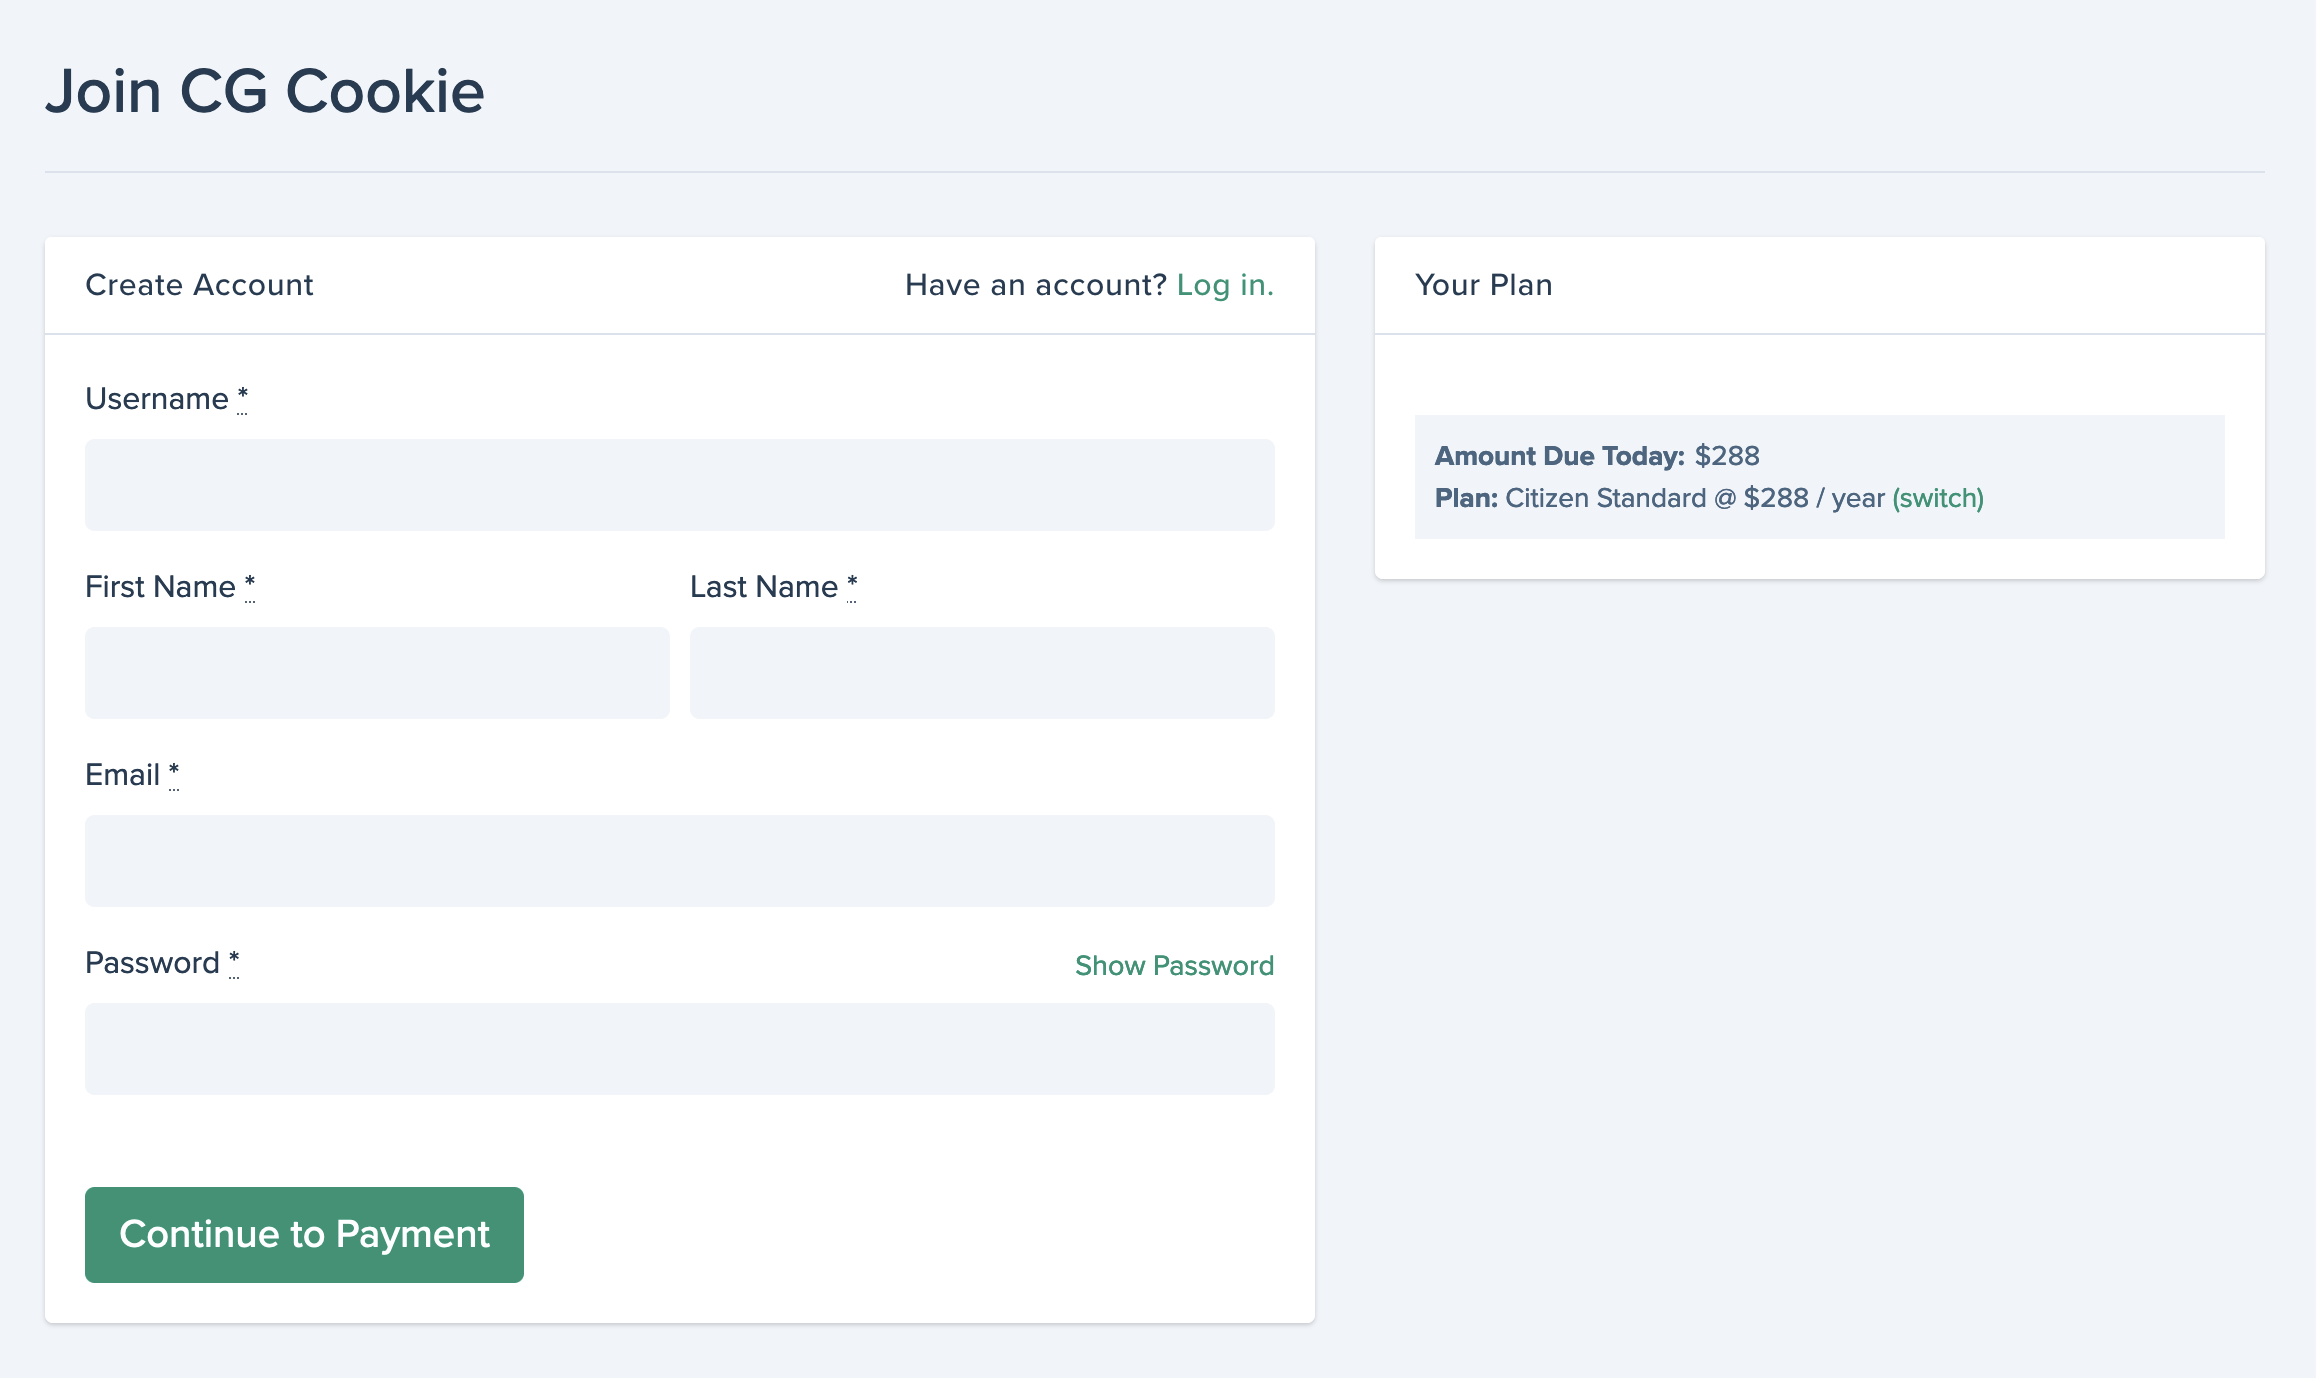Click into the Email field
The height and width of the screenshot is (1378, 2316).
coord(679,861)
